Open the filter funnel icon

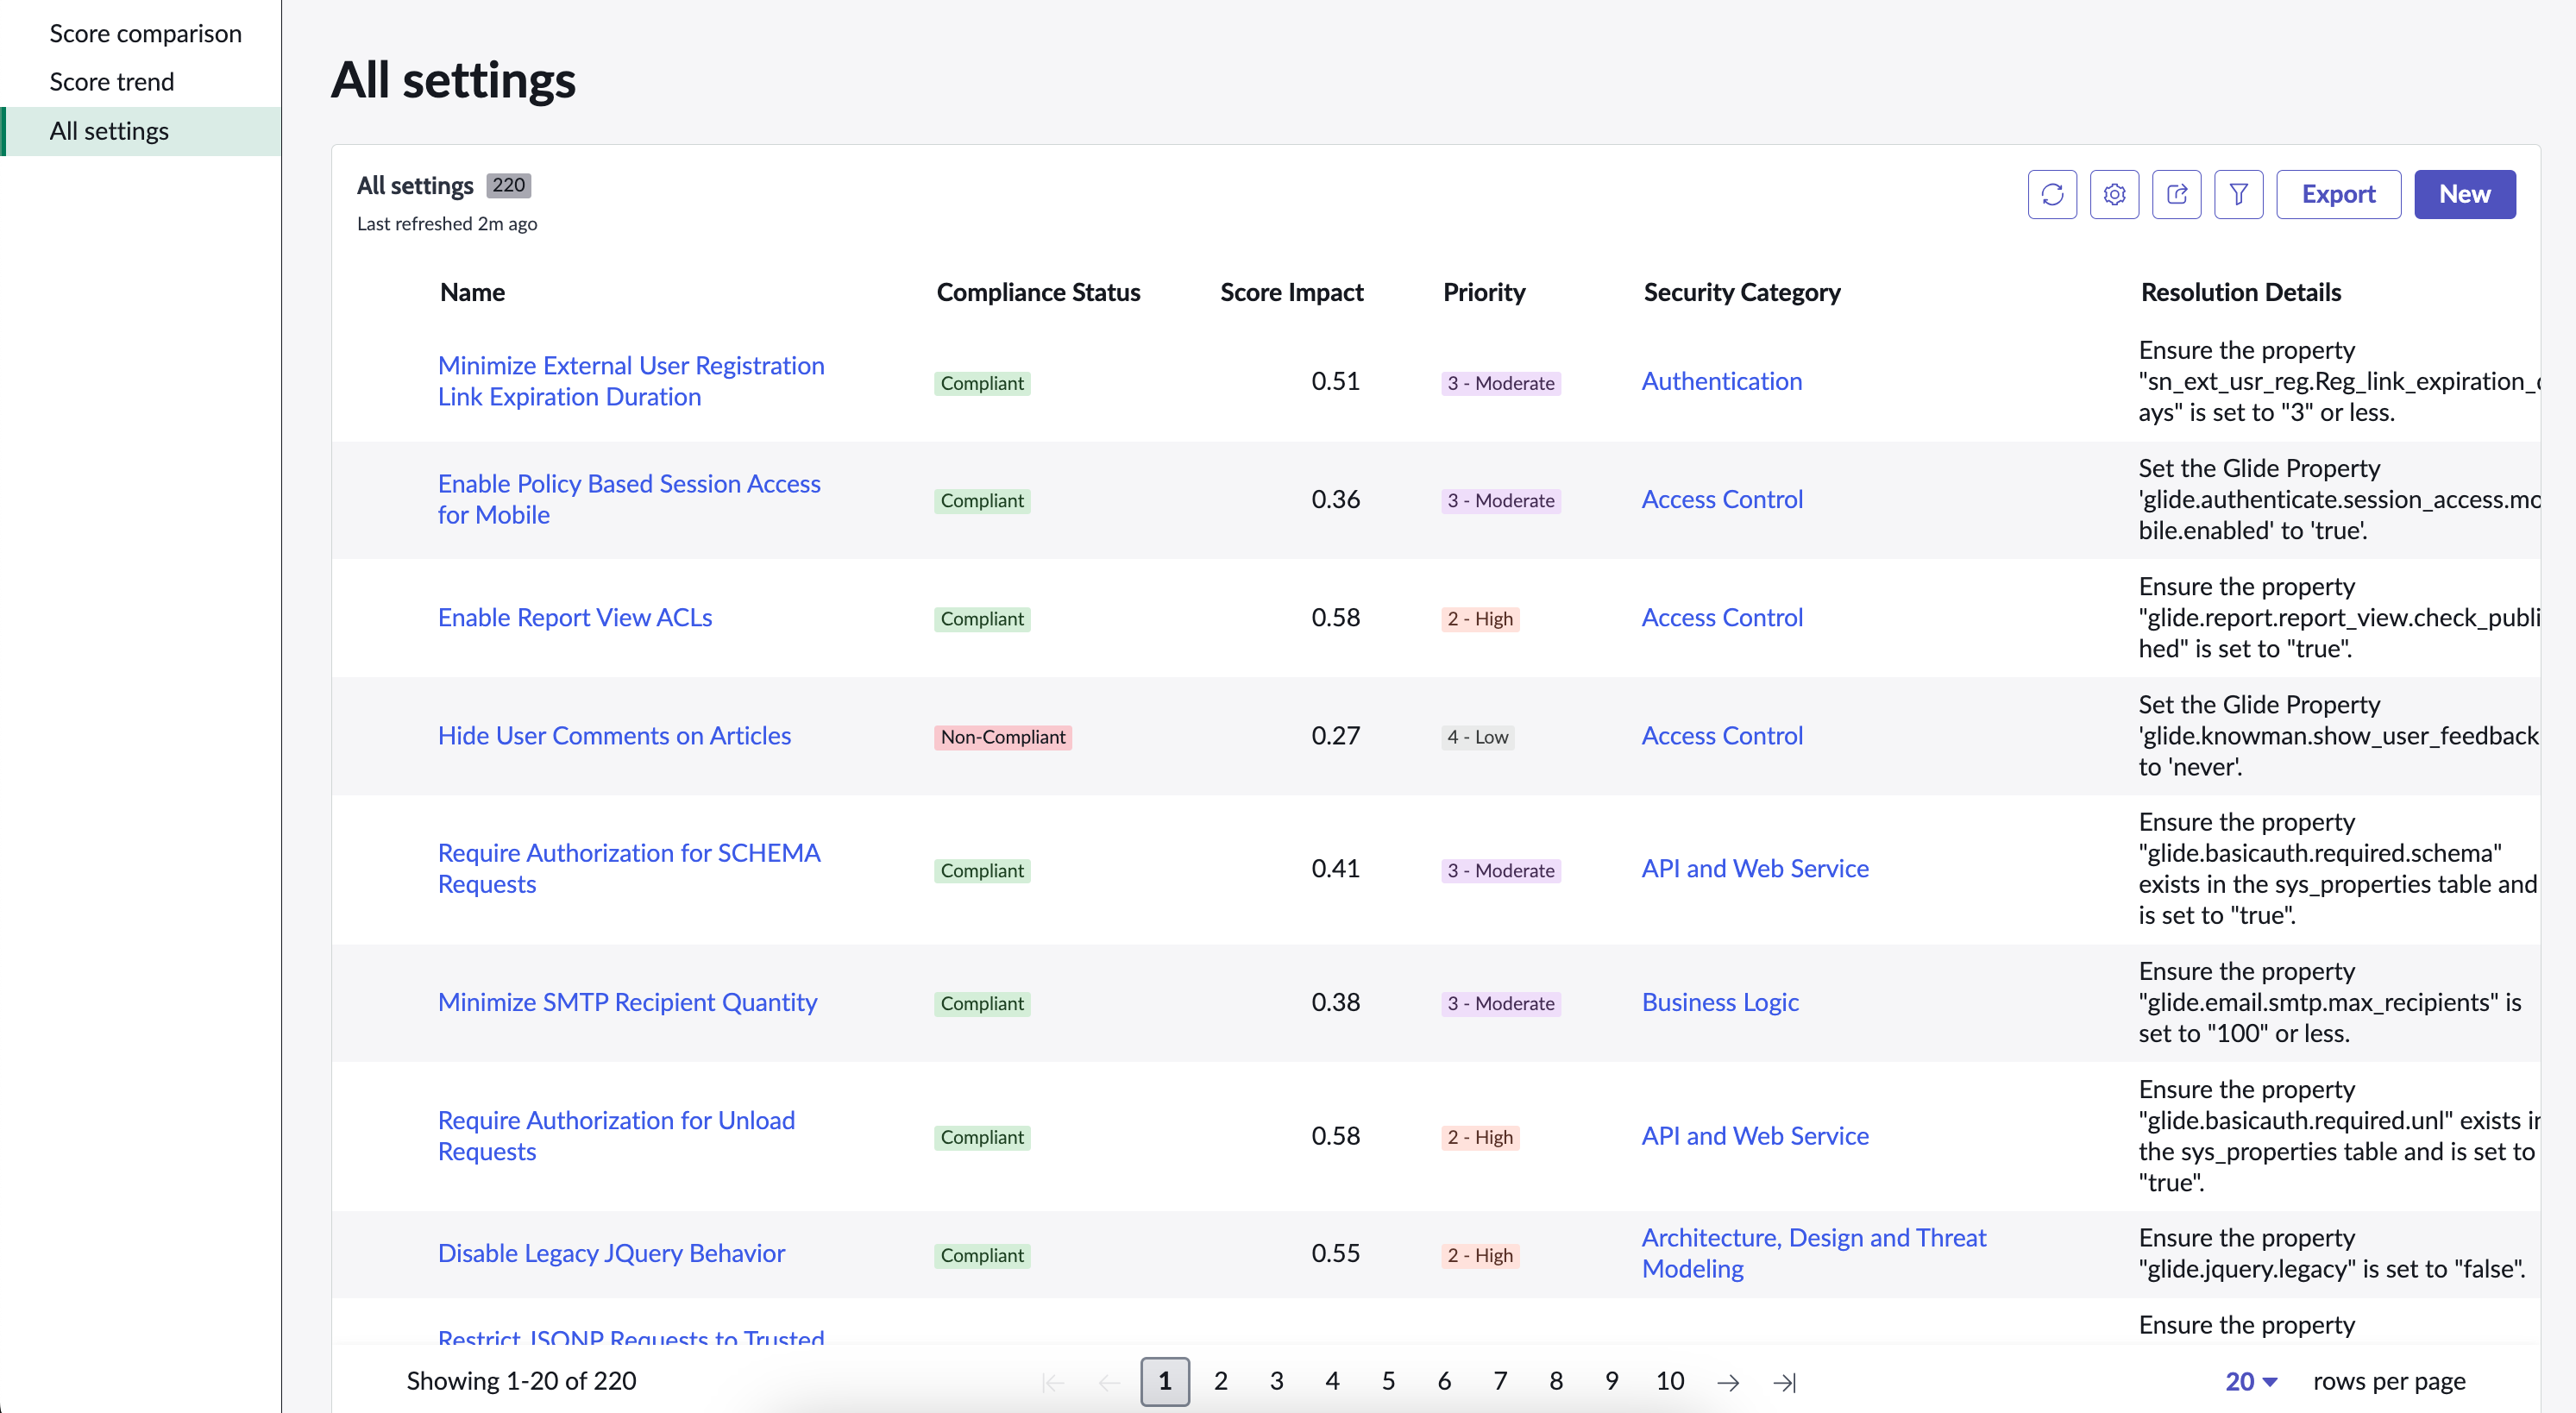tap(2238, 194)
